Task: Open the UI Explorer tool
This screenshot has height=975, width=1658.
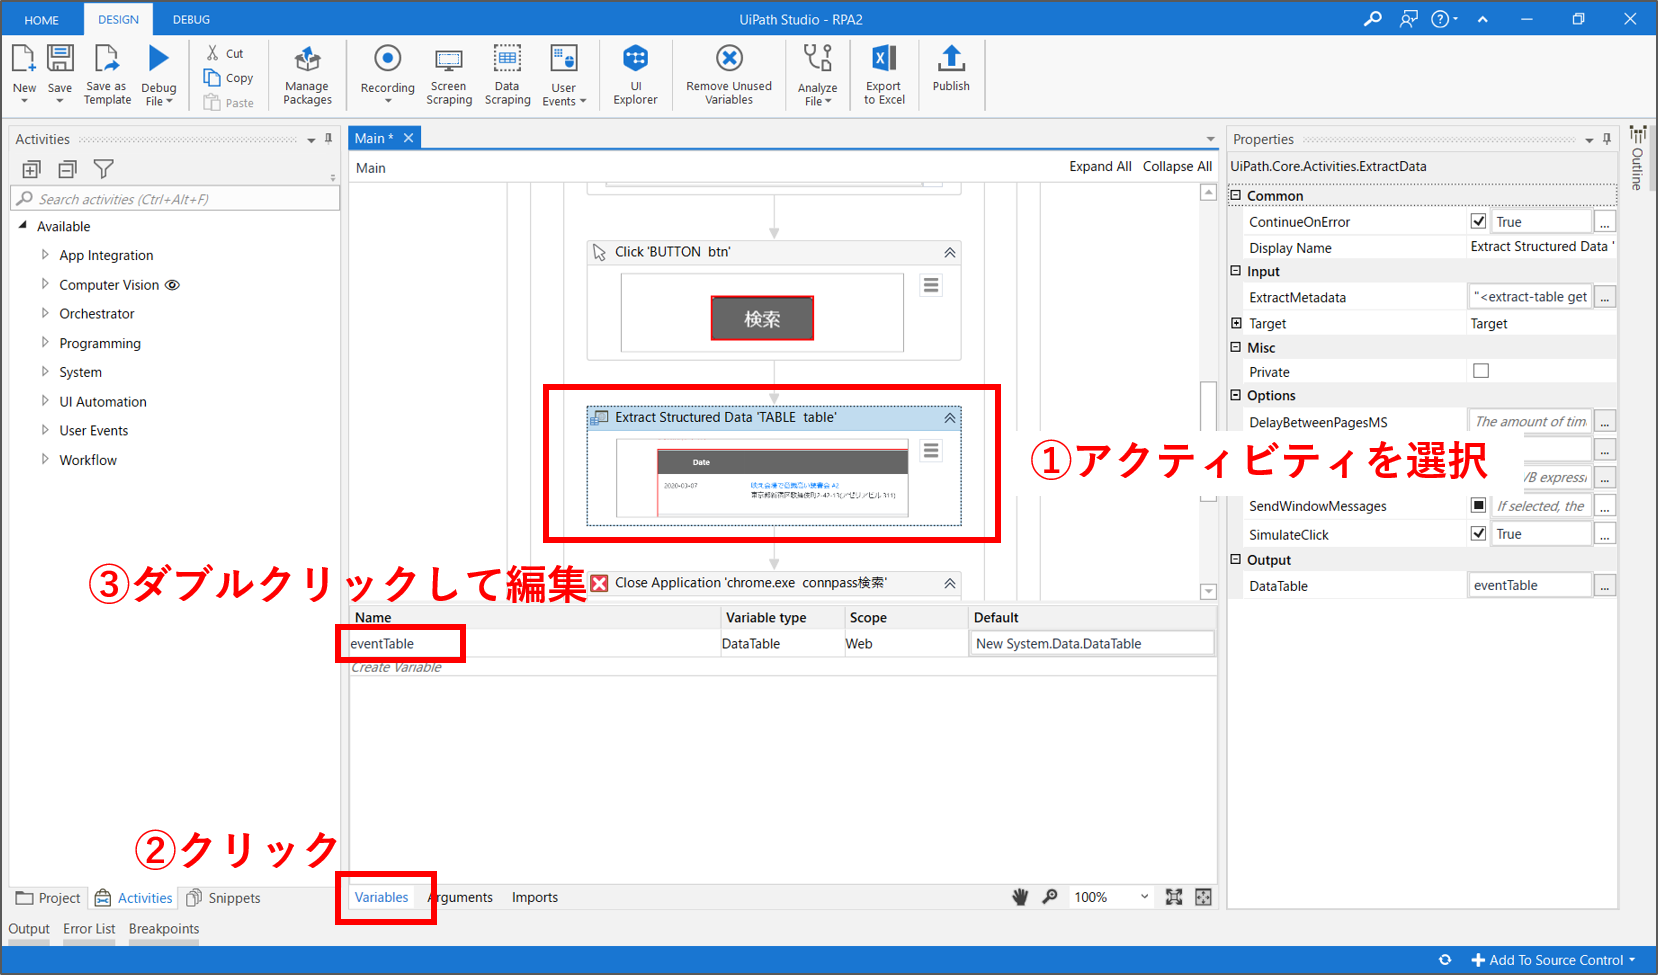Action: [x=635, y=60]
